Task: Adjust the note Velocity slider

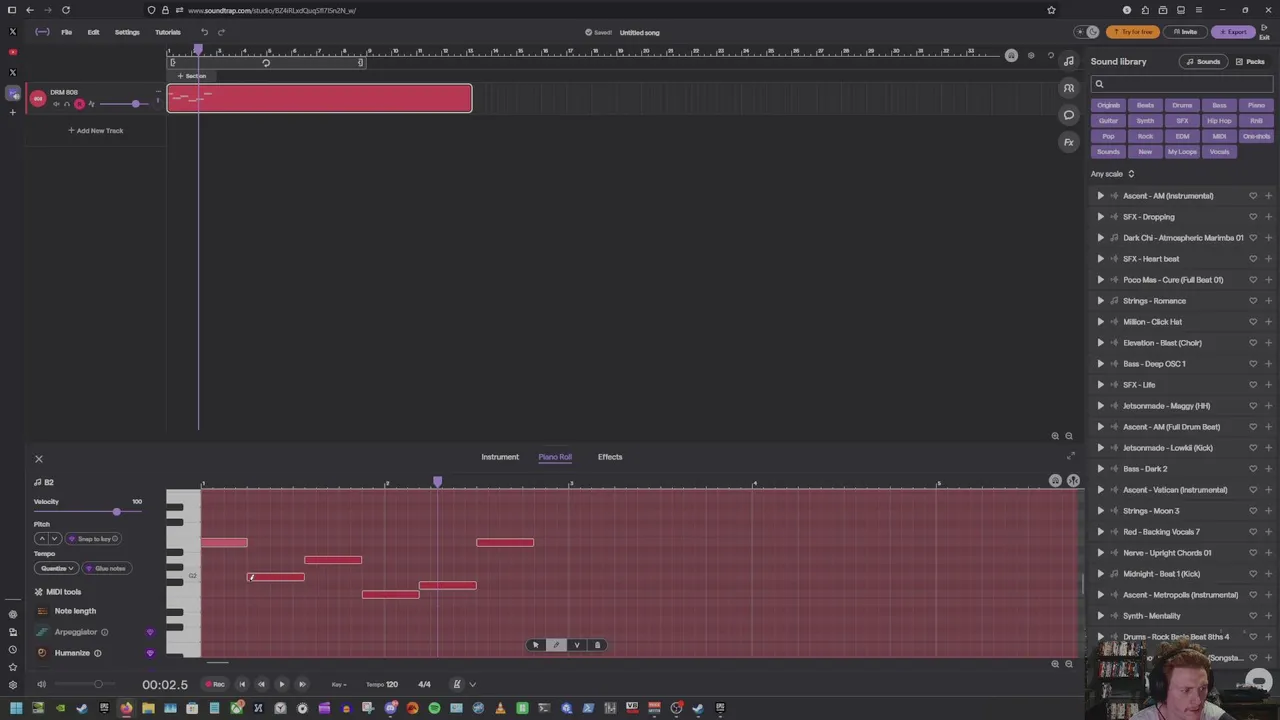Action: pyautogui.click(x=88, y=512)
